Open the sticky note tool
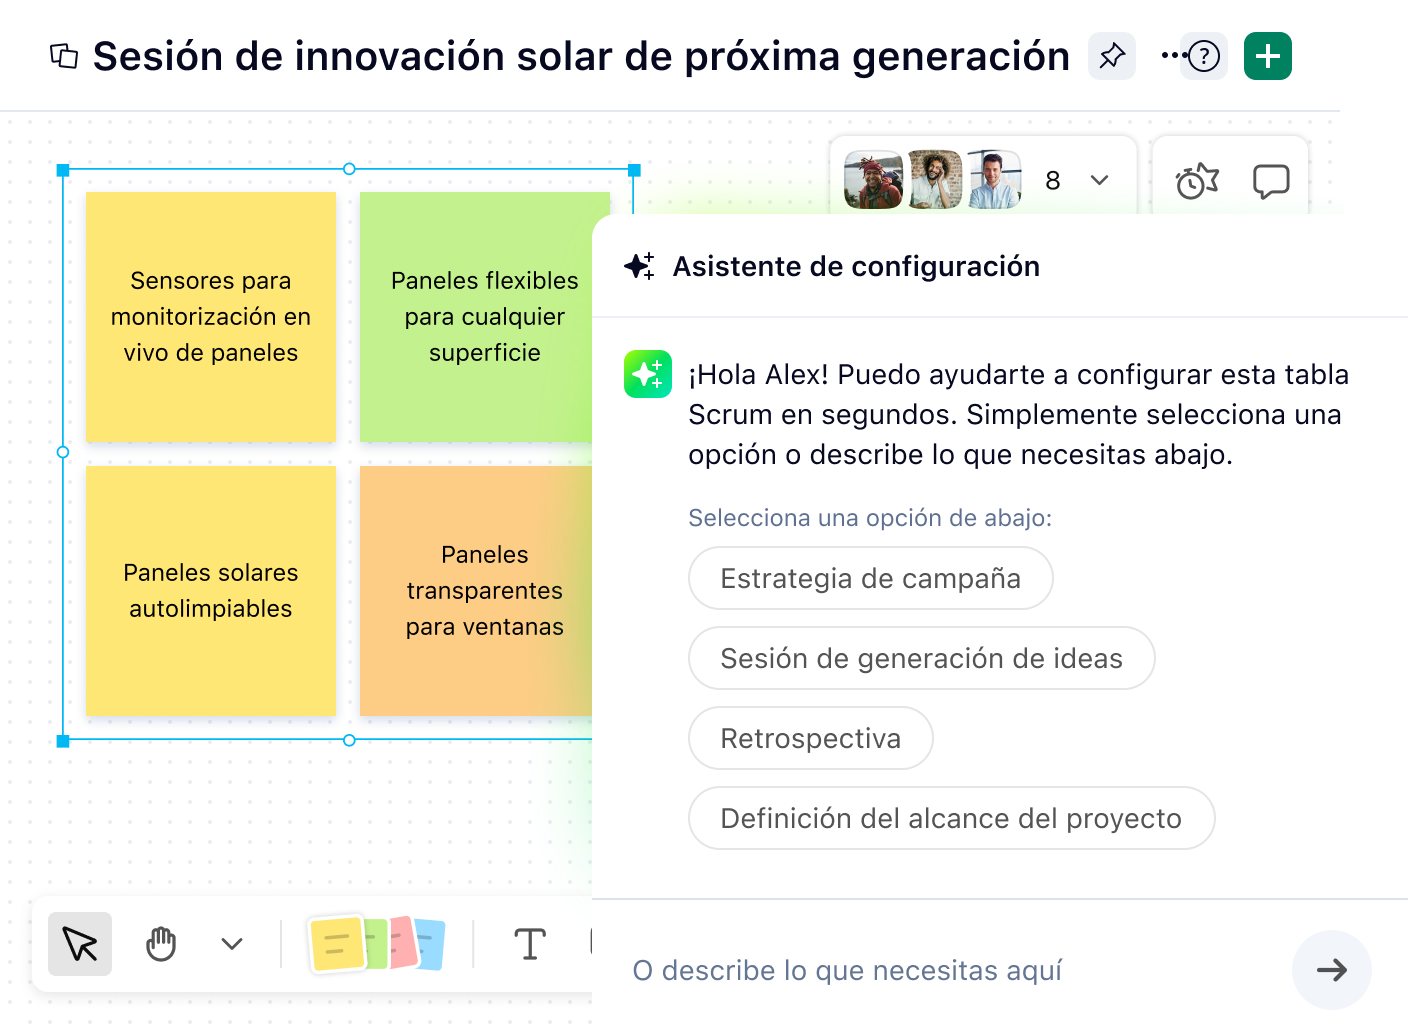This screenshot has height=1024, width=1408. point(378,944)
